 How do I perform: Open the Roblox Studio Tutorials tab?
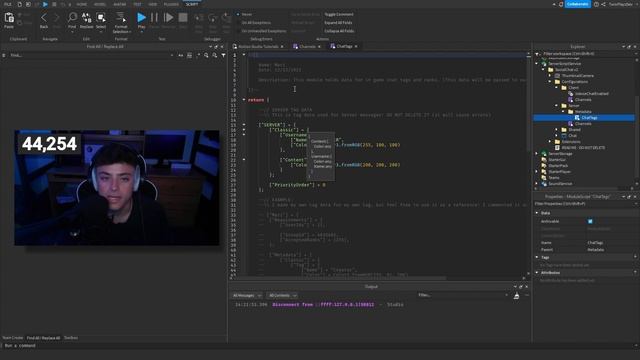258,47
